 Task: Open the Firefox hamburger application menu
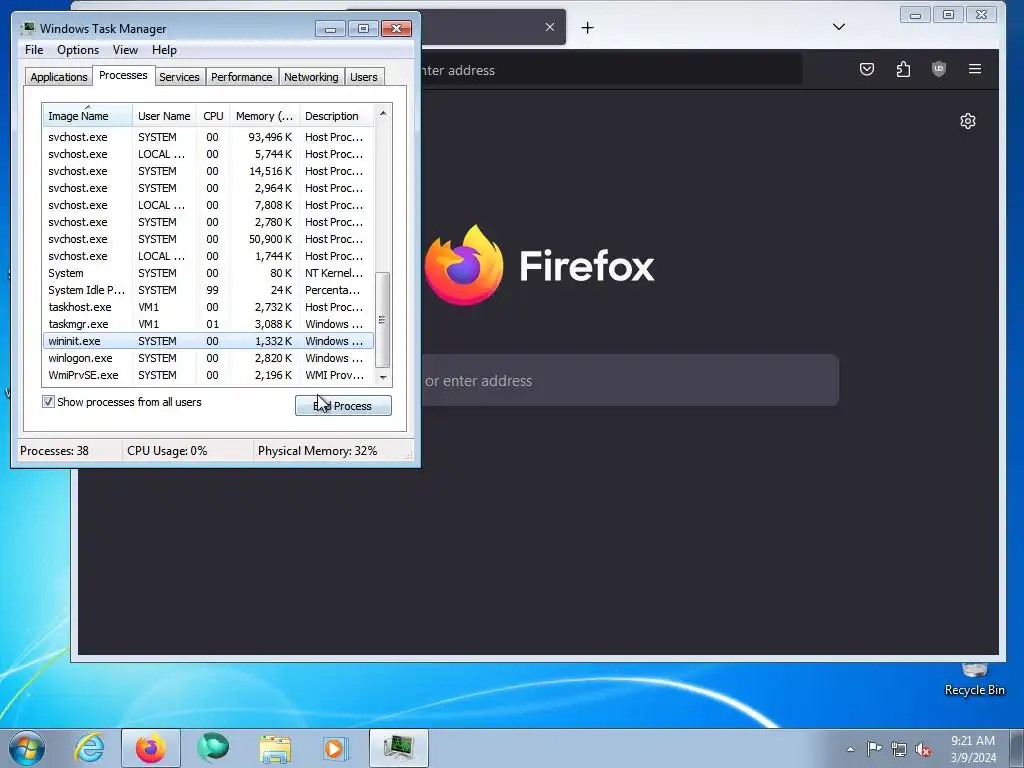[x=974, y=69]
